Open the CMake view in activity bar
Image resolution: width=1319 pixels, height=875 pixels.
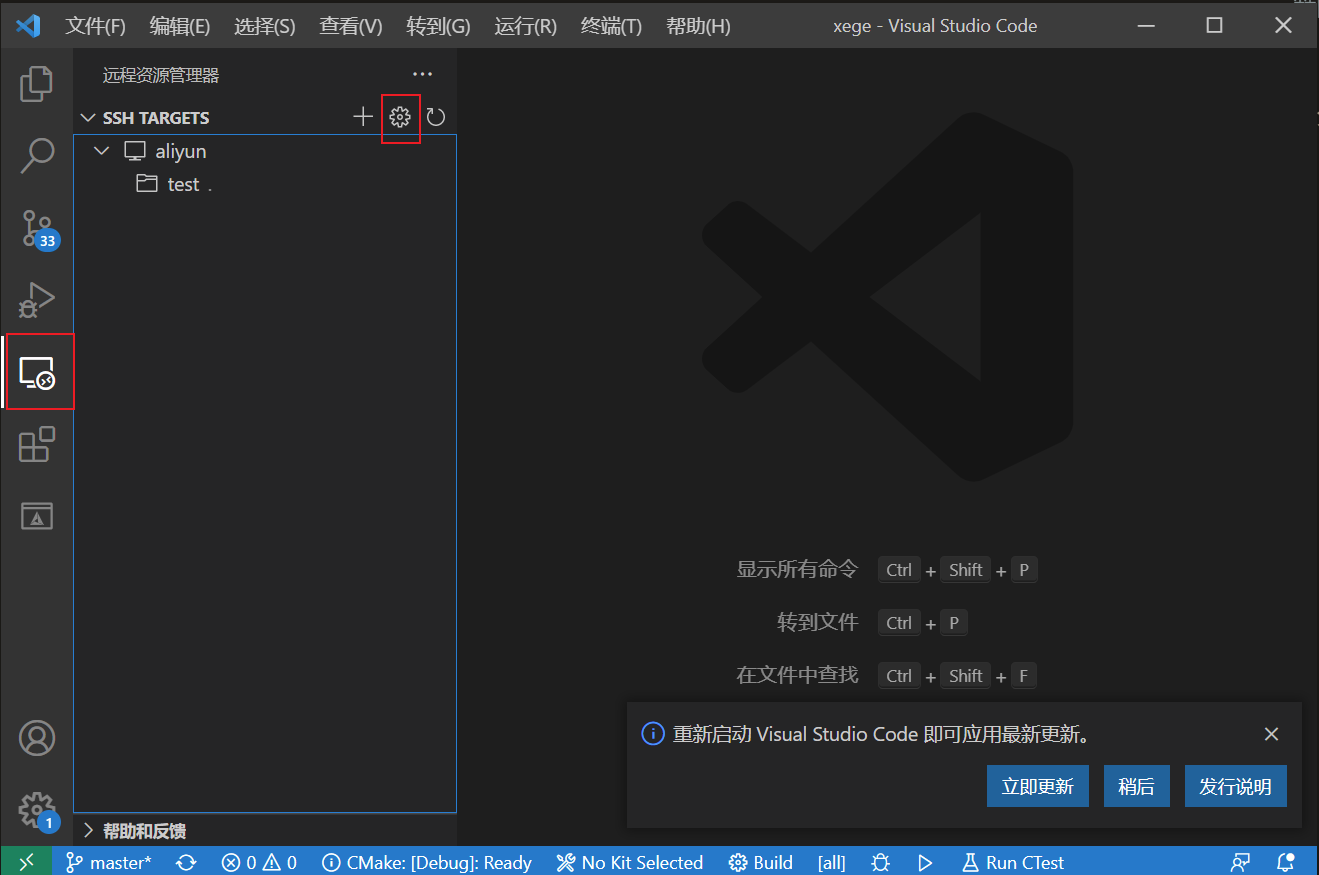pos(37,516)
